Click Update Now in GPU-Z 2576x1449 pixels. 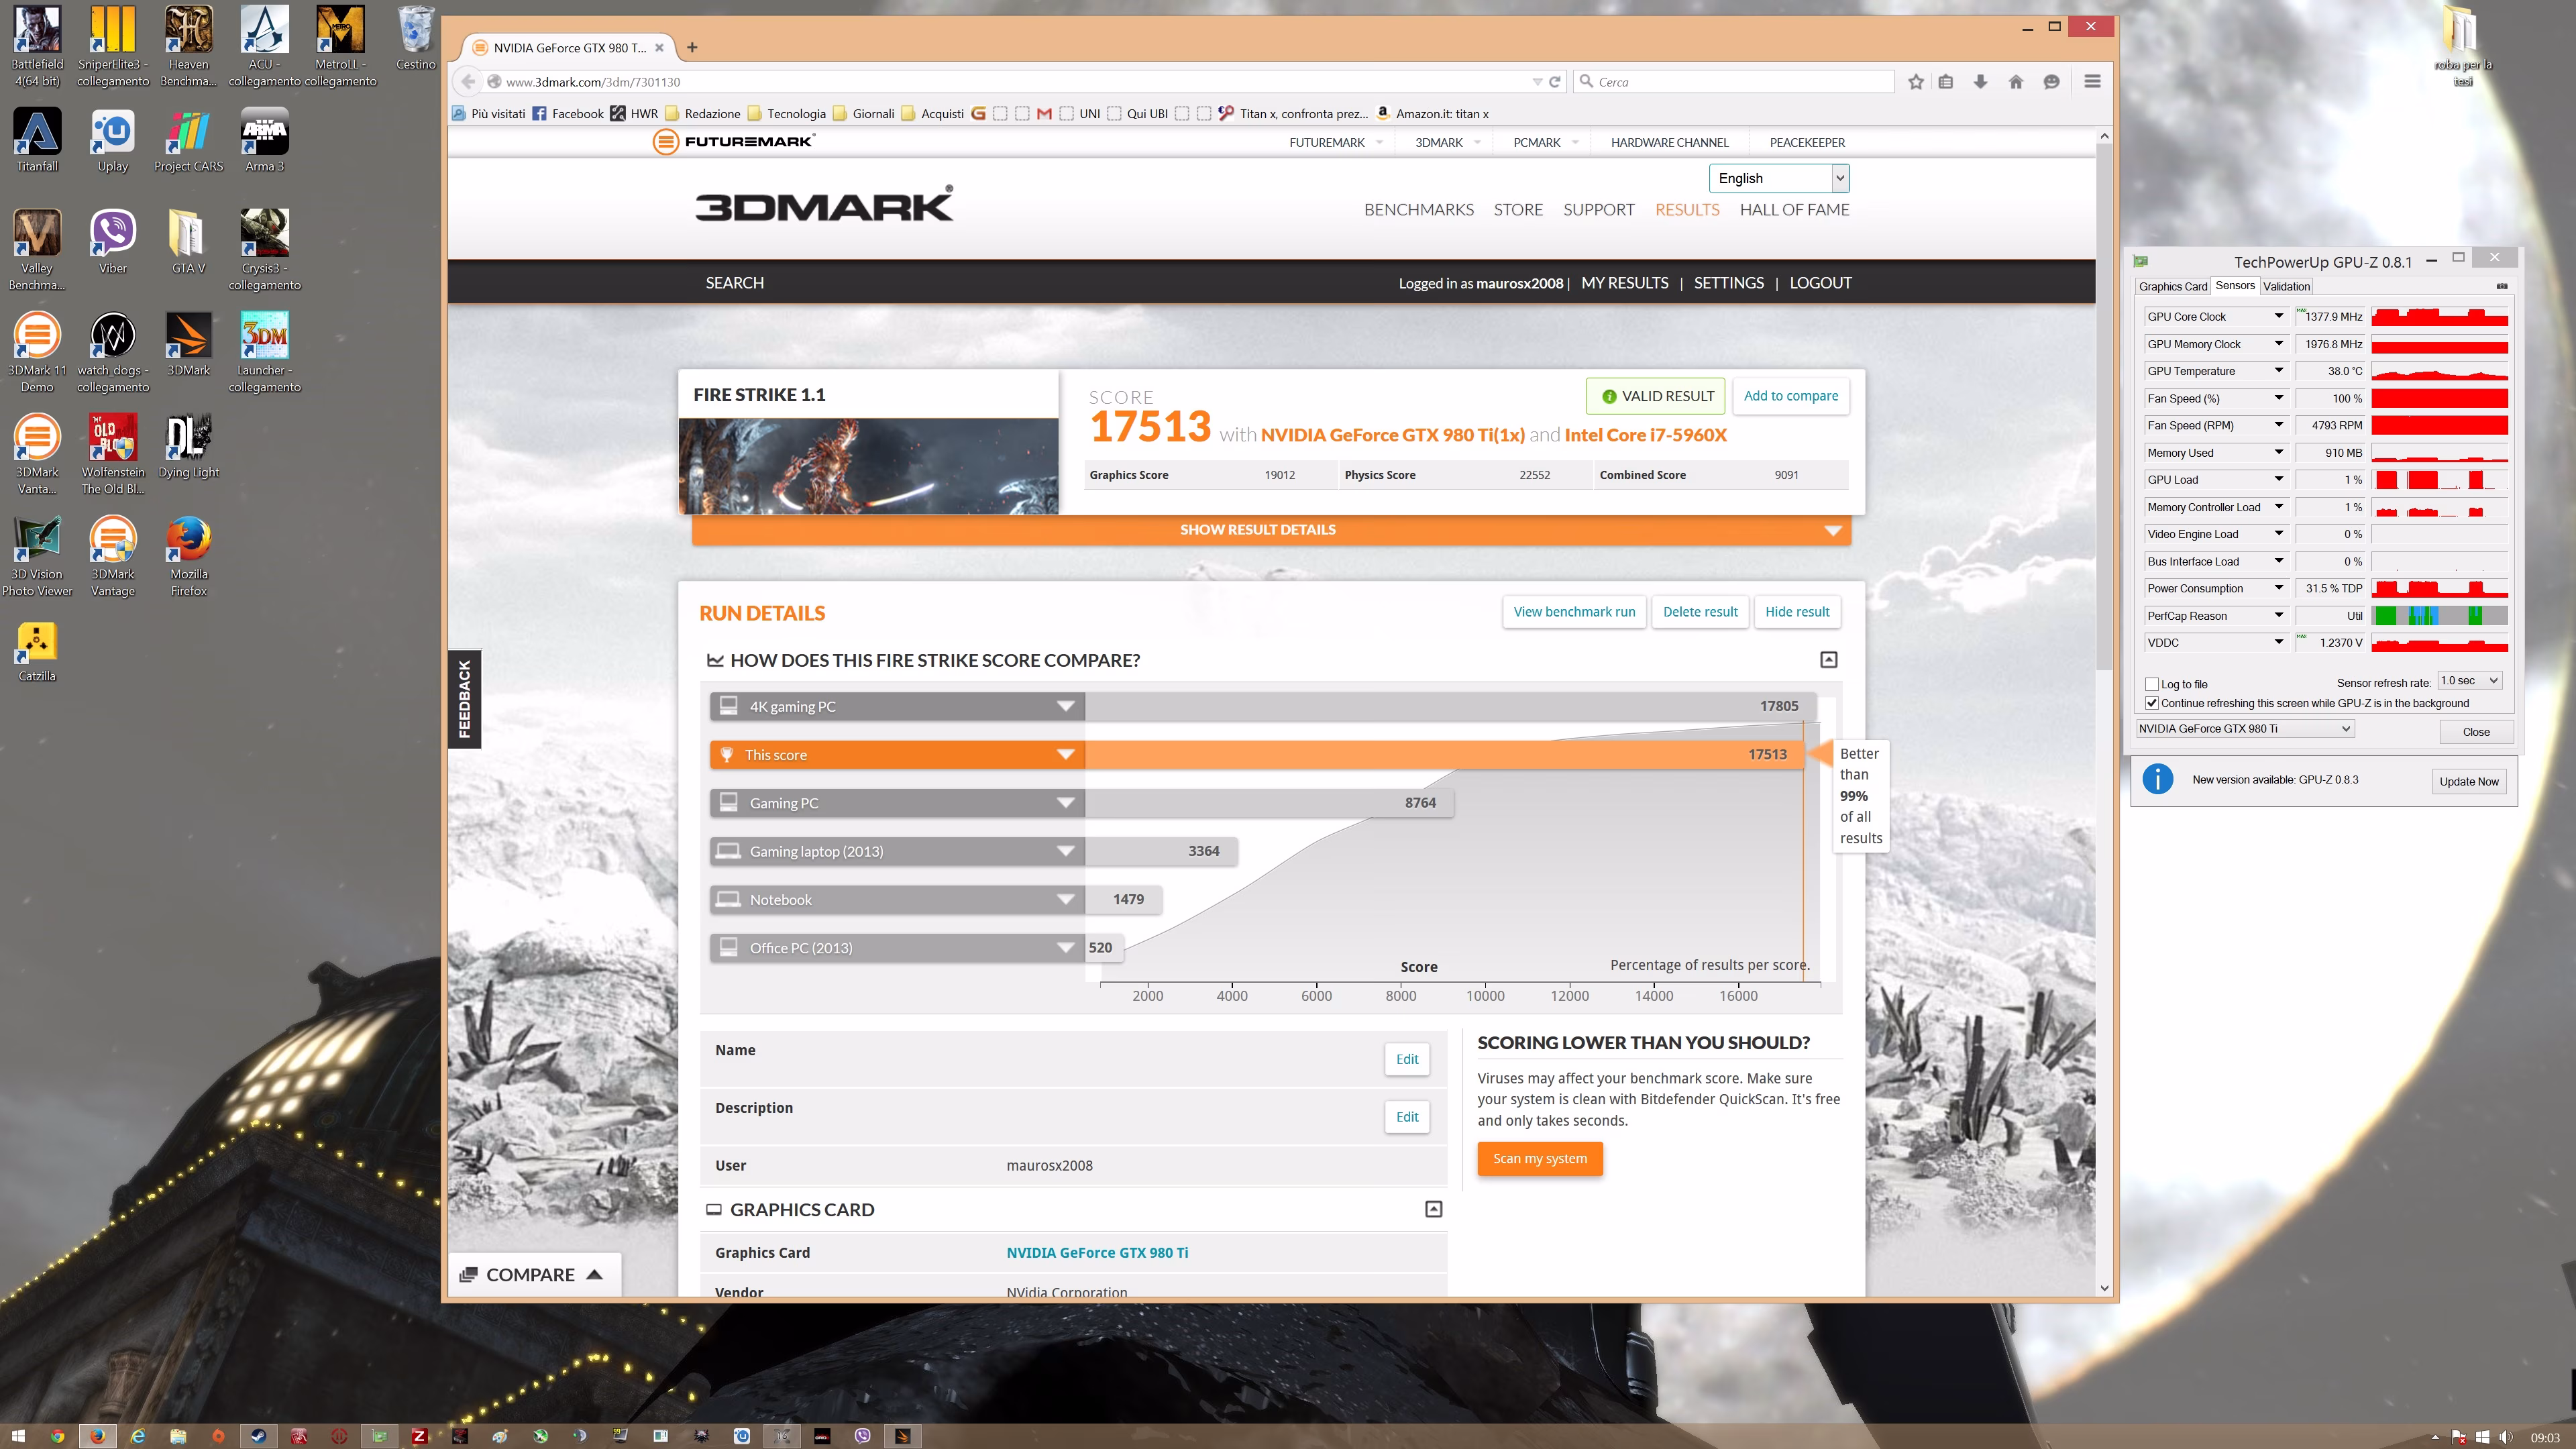coord(2468,782)
